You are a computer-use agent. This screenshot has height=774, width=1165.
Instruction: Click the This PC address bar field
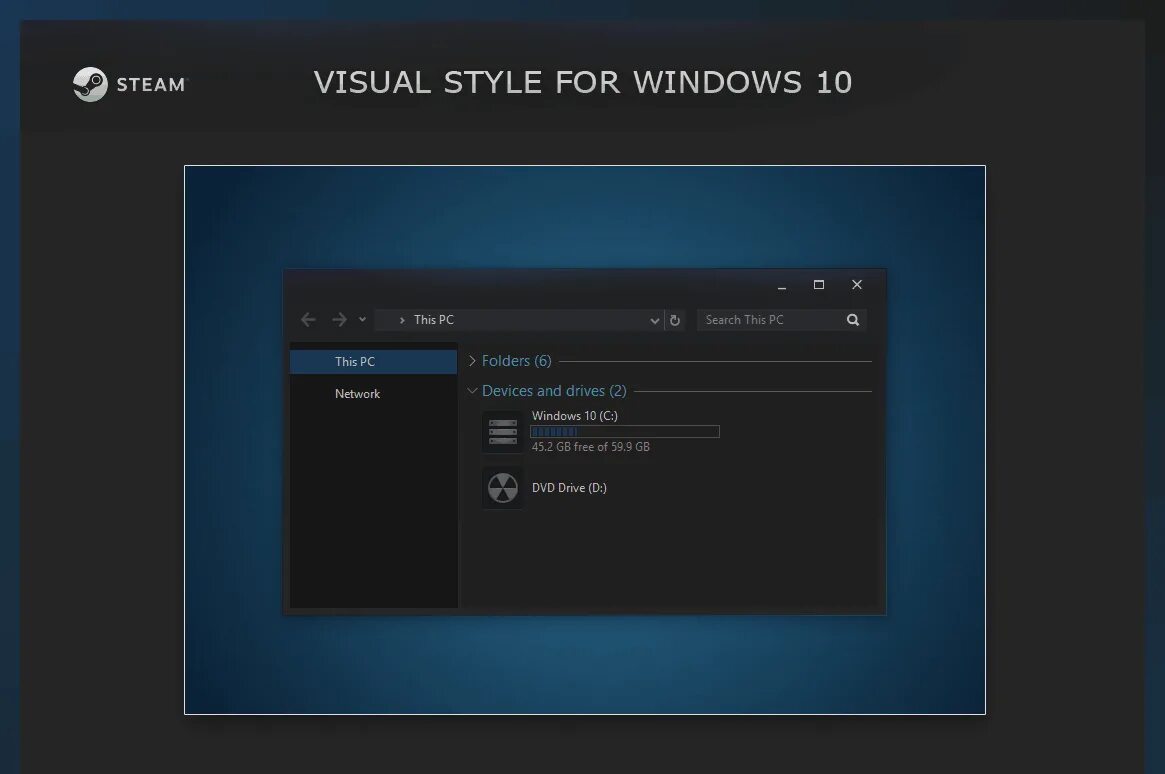pos(518,319)
